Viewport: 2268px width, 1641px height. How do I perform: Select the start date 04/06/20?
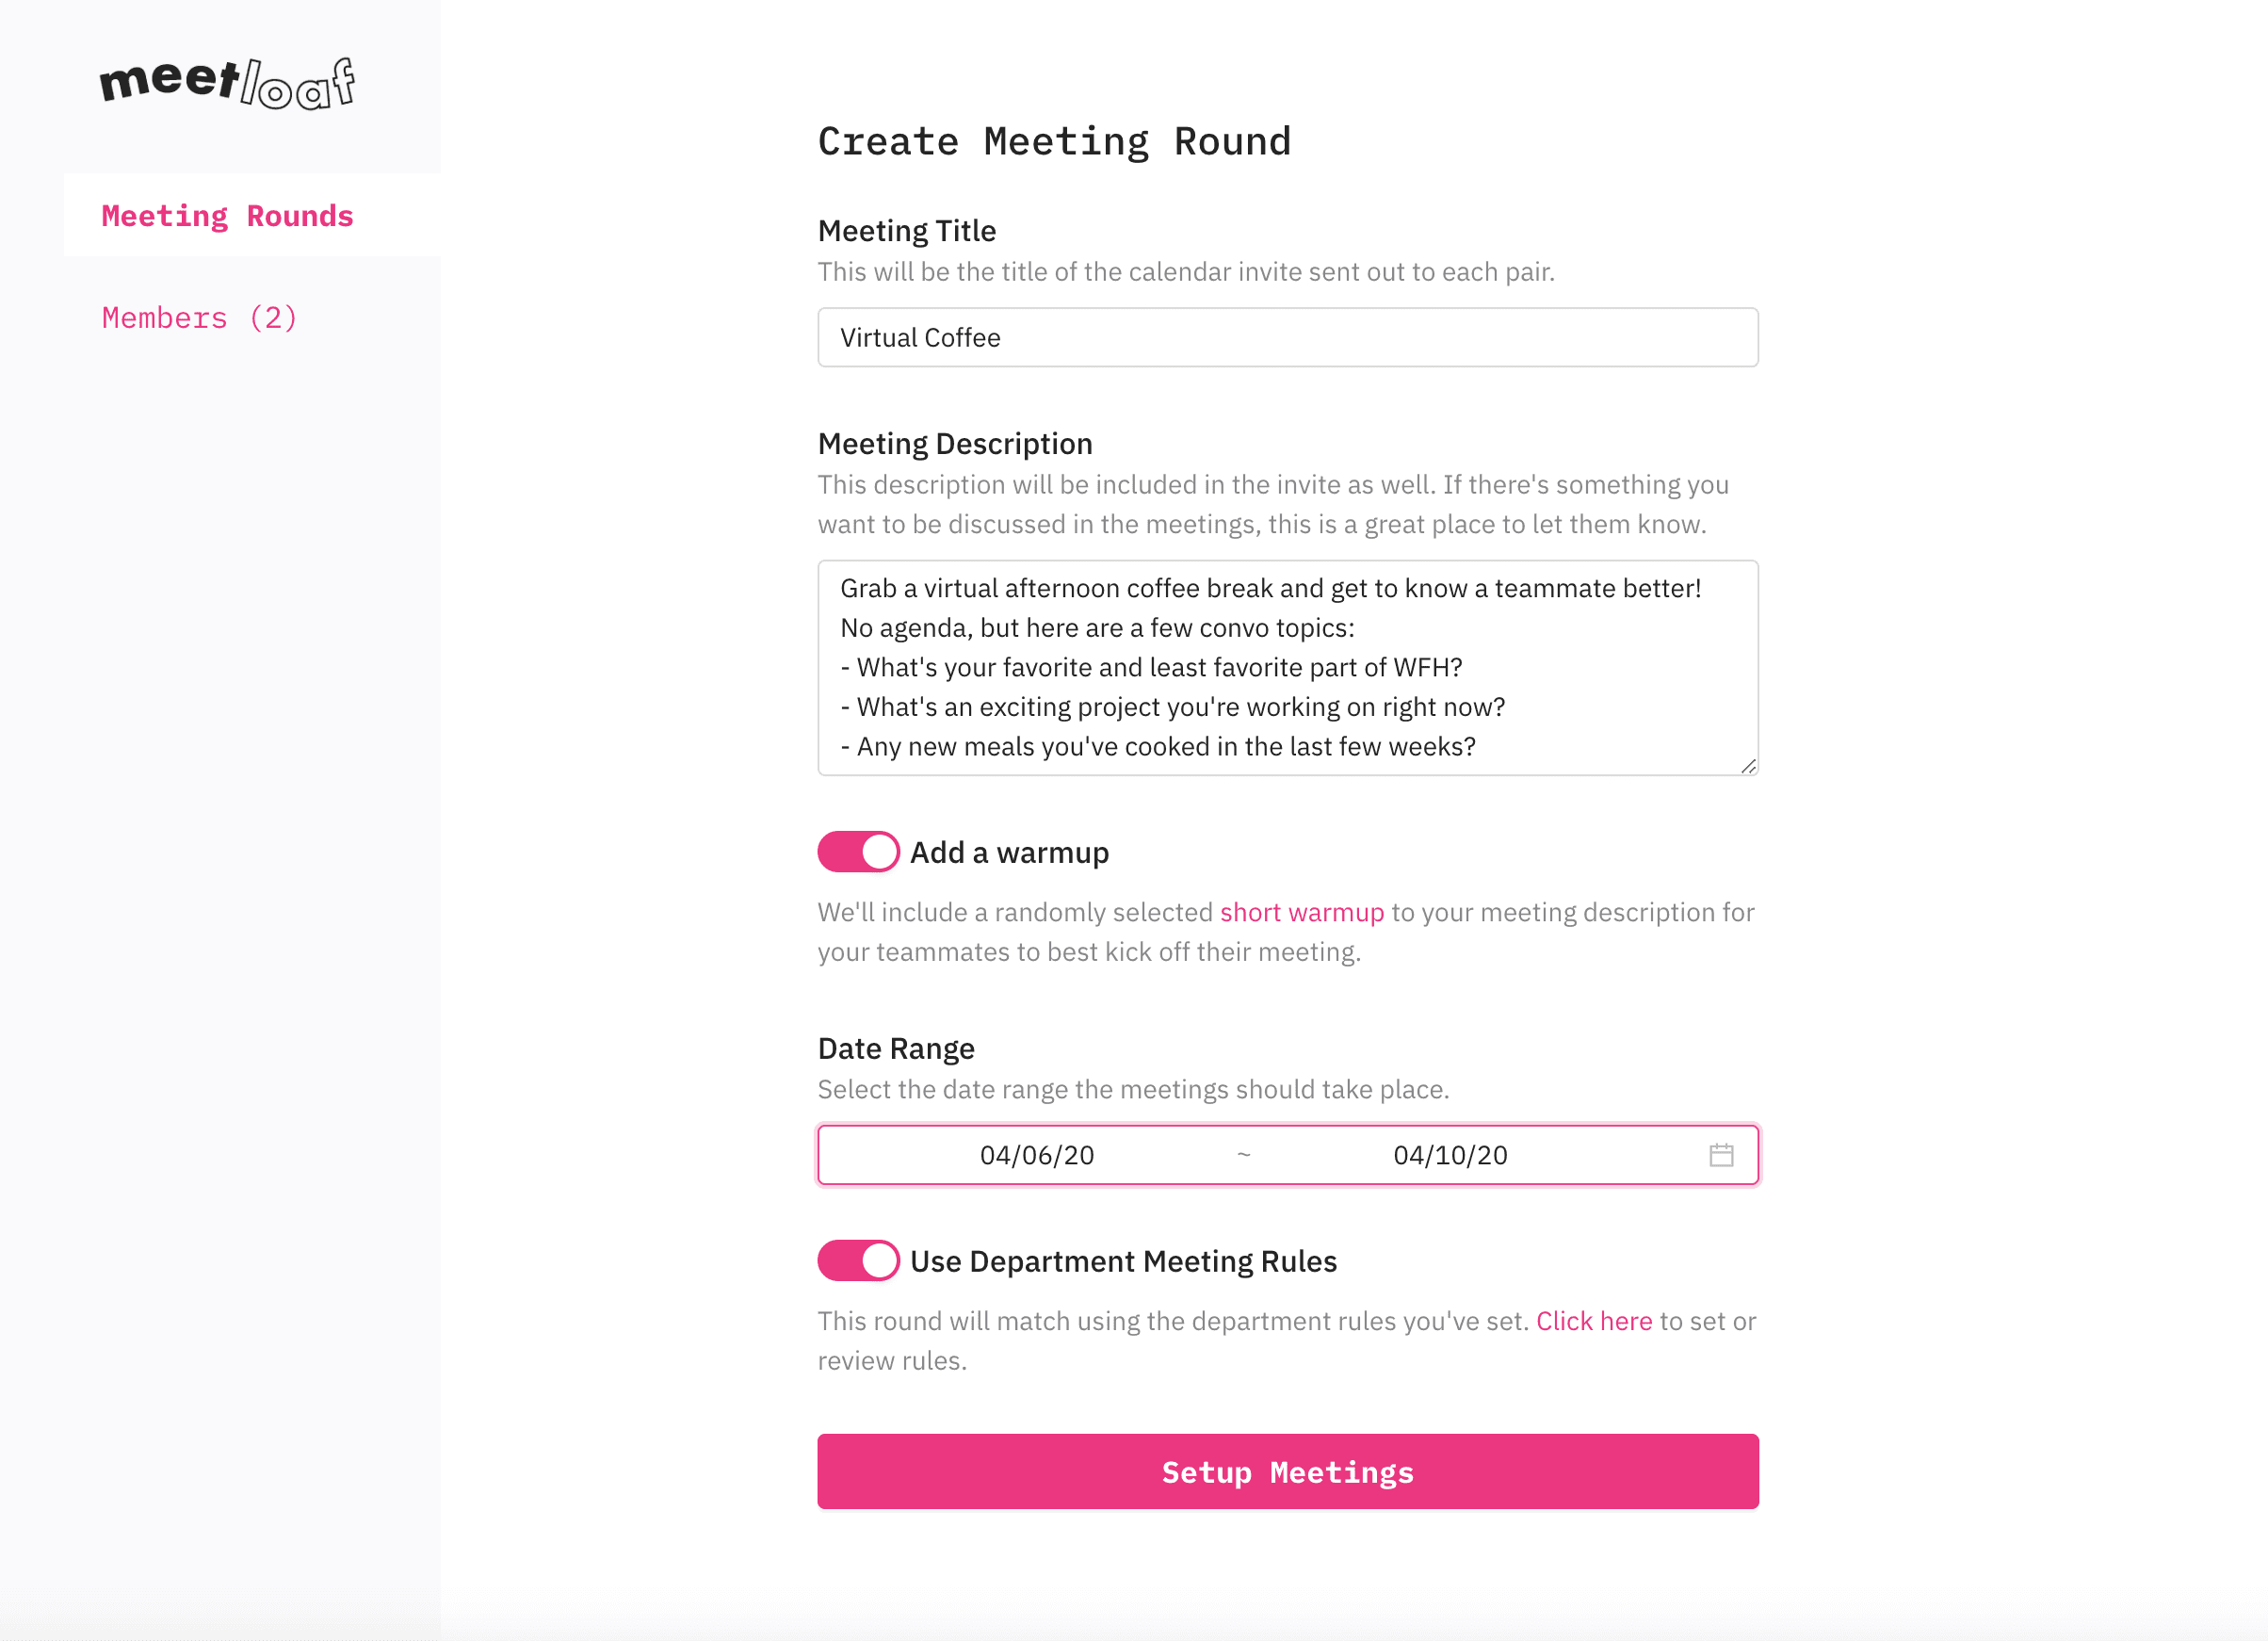point(1037,1155)
